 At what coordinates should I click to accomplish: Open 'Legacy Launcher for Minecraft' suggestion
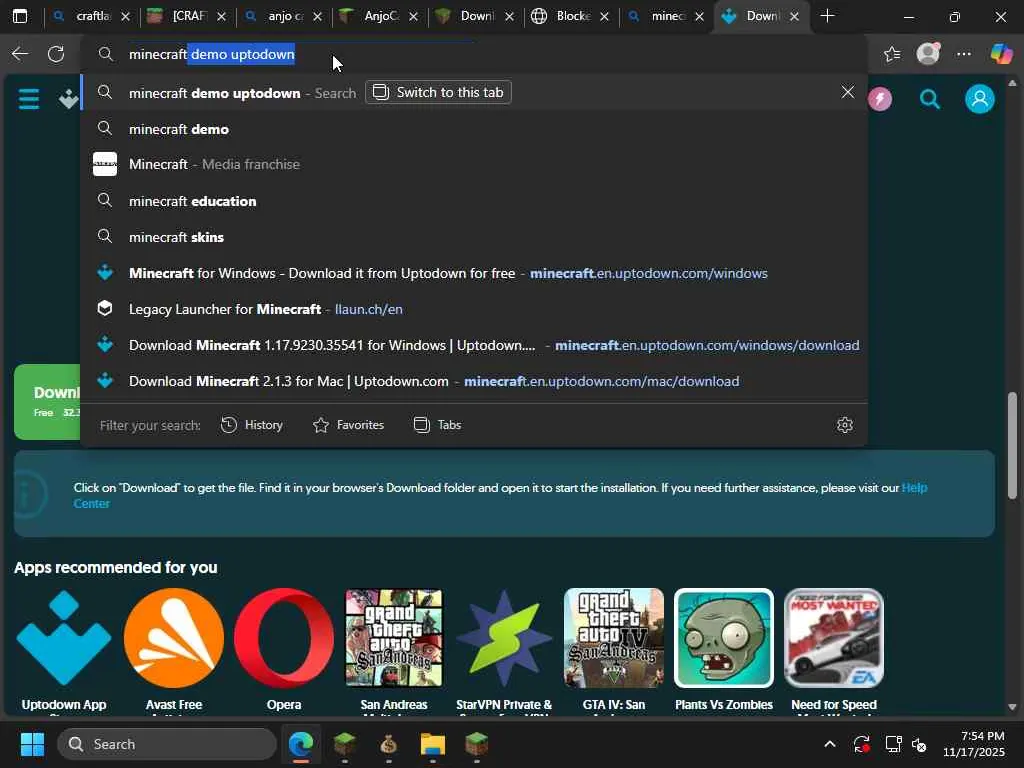click(474, 309)
